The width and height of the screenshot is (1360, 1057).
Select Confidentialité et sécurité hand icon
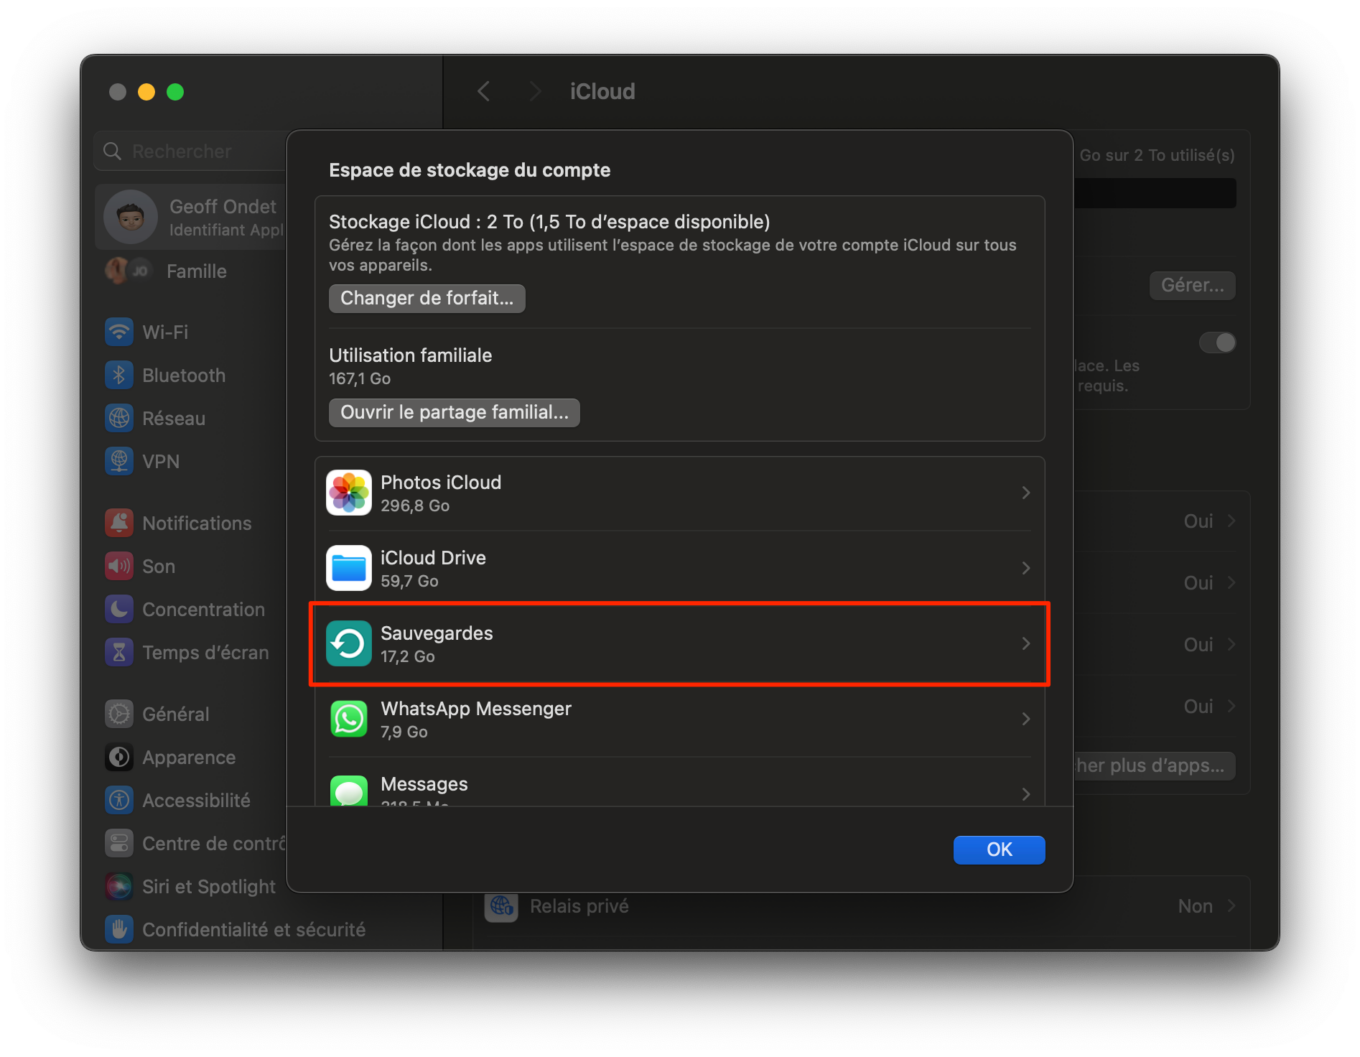(119, 929)
